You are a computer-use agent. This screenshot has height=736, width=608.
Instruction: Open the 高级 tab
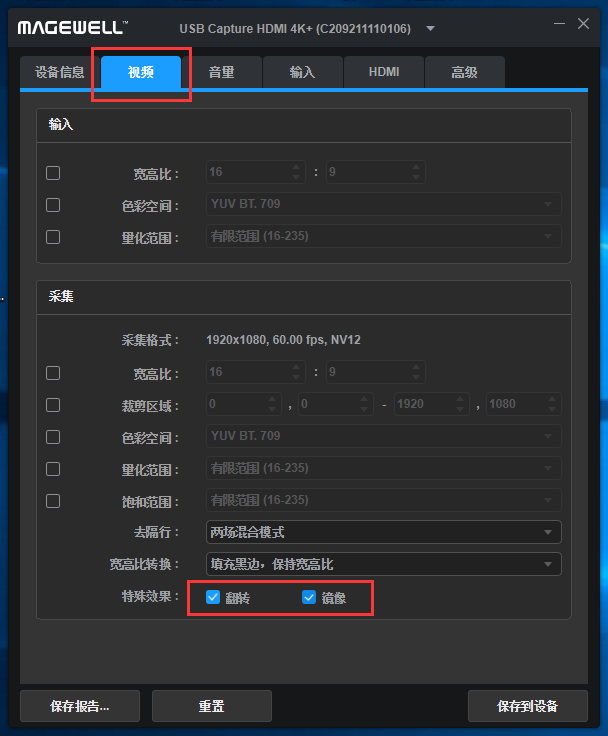click(464, 72)
